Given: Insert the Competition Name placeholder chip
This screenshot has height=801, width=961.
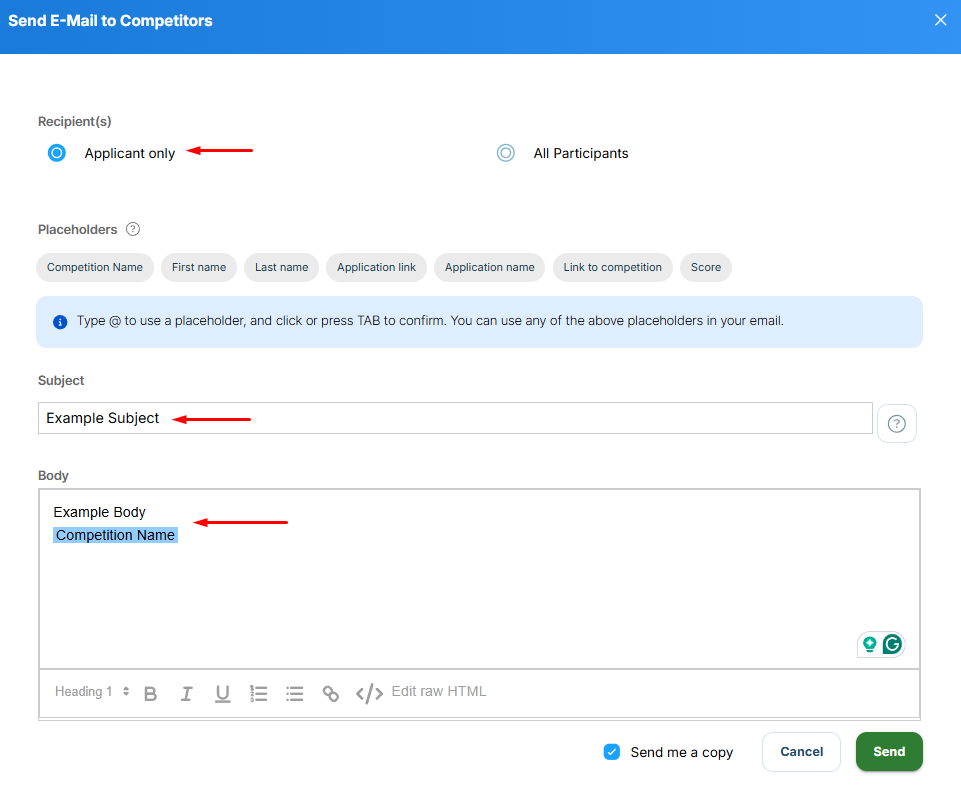Looking at the screenshot, I should [95, 267].
